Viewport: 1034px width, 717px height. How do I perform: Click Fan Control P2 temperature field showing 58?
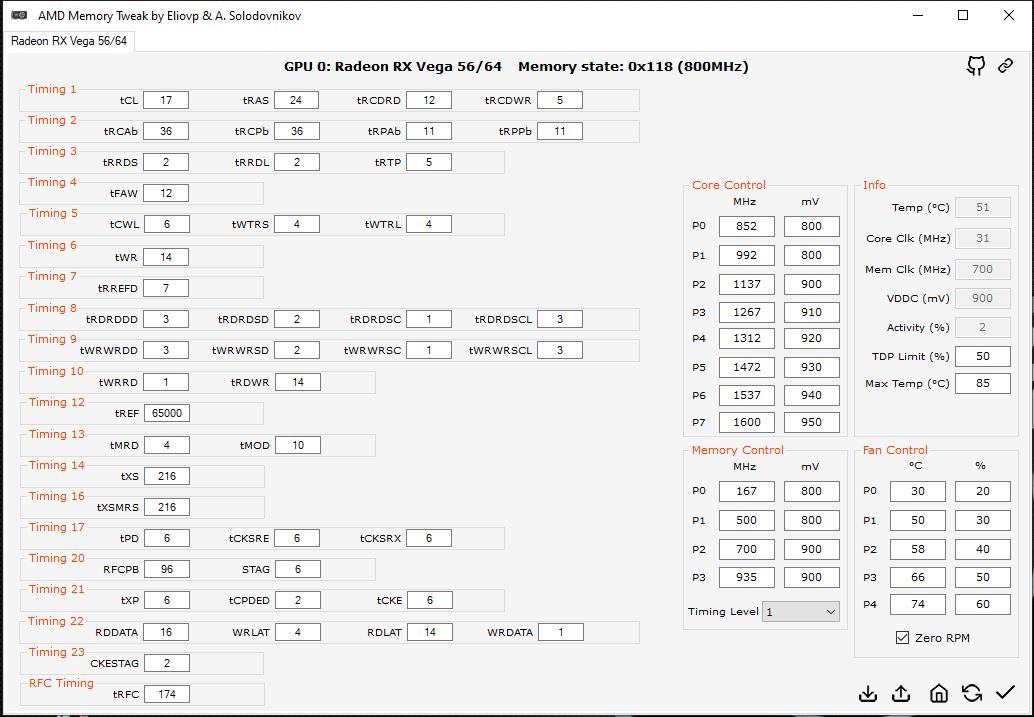coord(918,549)
